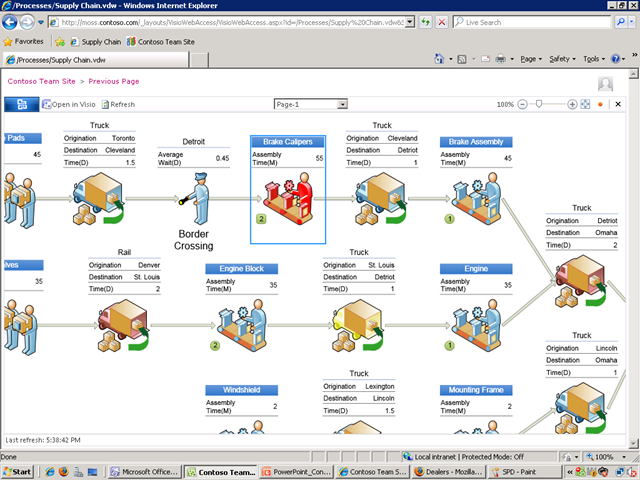The height and width of the screenshot is (480, 640).
Task: Click the orange dot status icon
Action: (x=600, y=104)
